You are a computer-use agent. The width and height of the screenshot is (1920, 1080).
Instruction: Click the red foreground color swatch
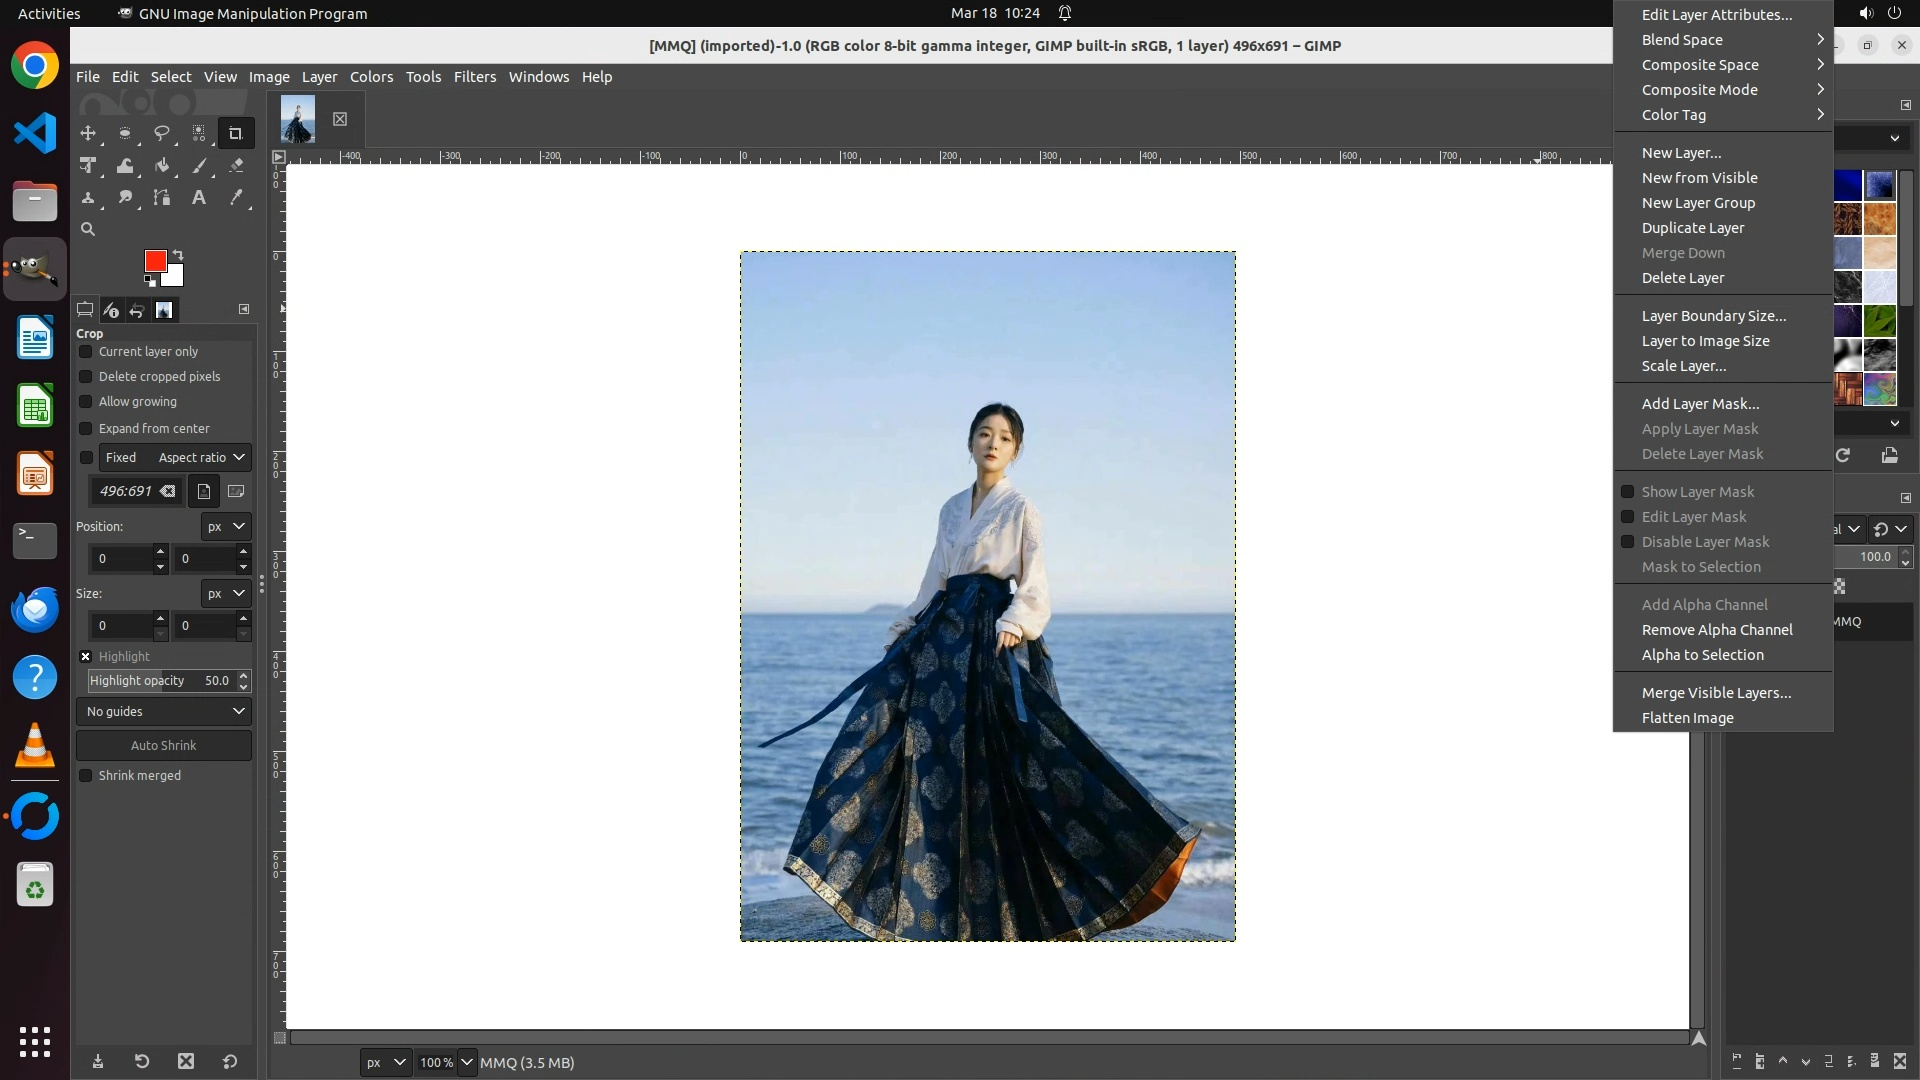[154, 260]
